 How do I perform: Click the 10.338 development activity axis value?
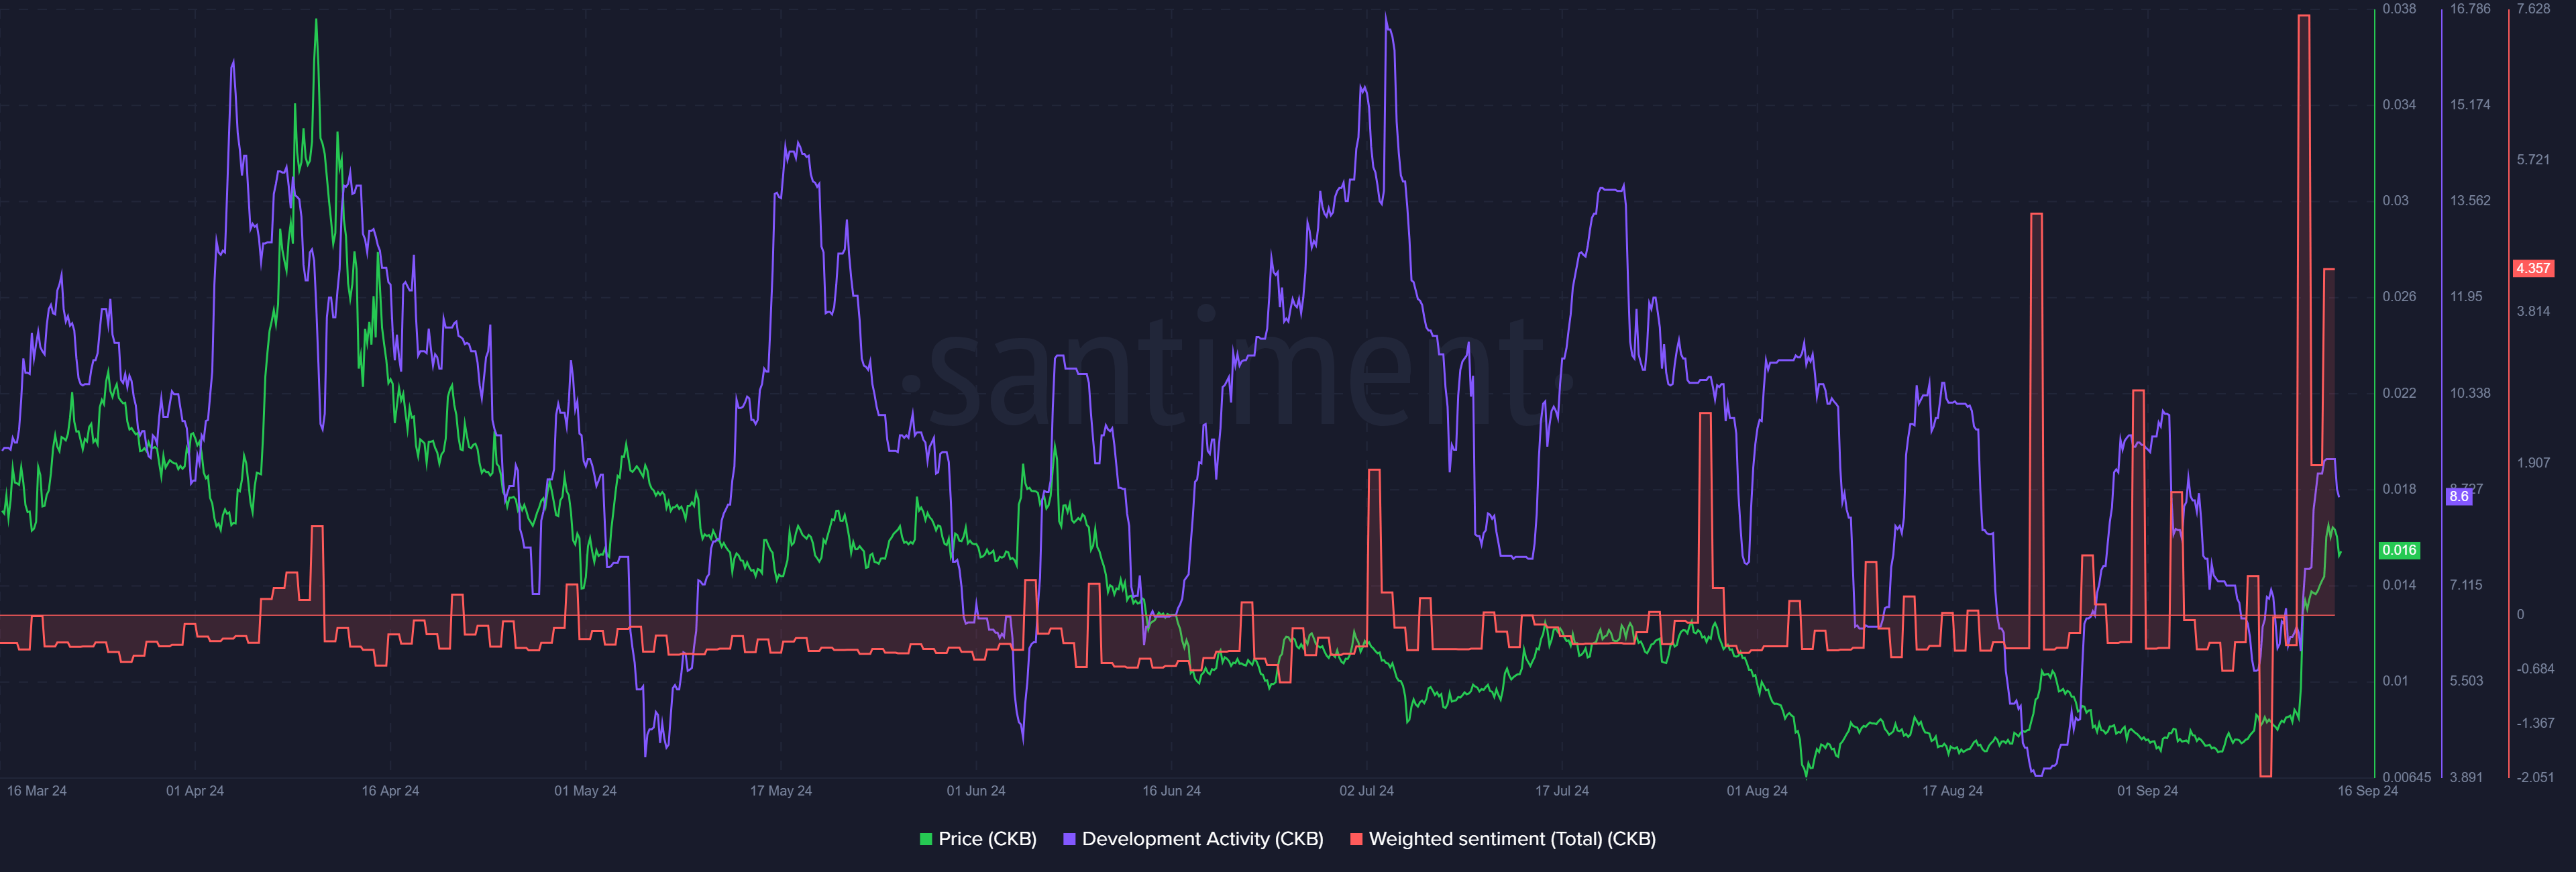click(x=2470, y=393)
